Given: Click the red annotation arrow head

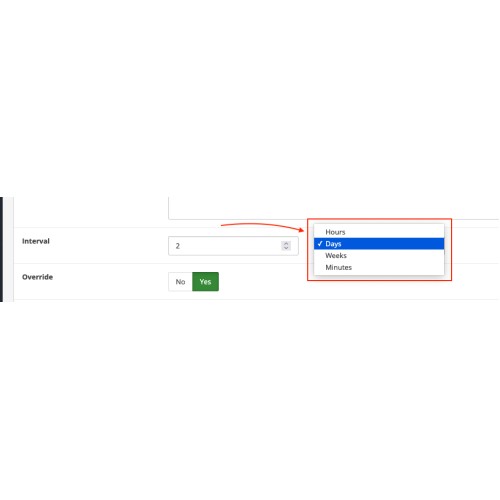Looking at the screenshot, I should pos(301,230).
